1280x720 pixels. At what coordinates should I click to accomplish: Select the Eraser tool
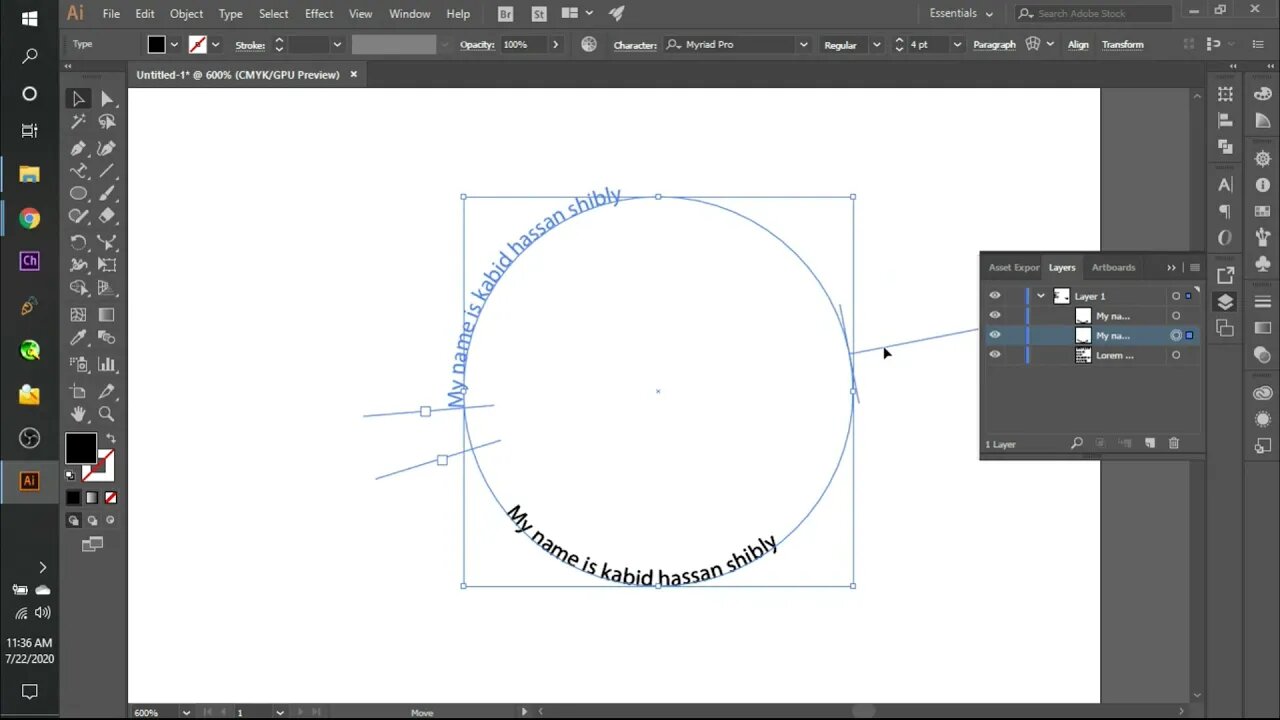coord(107,216)
